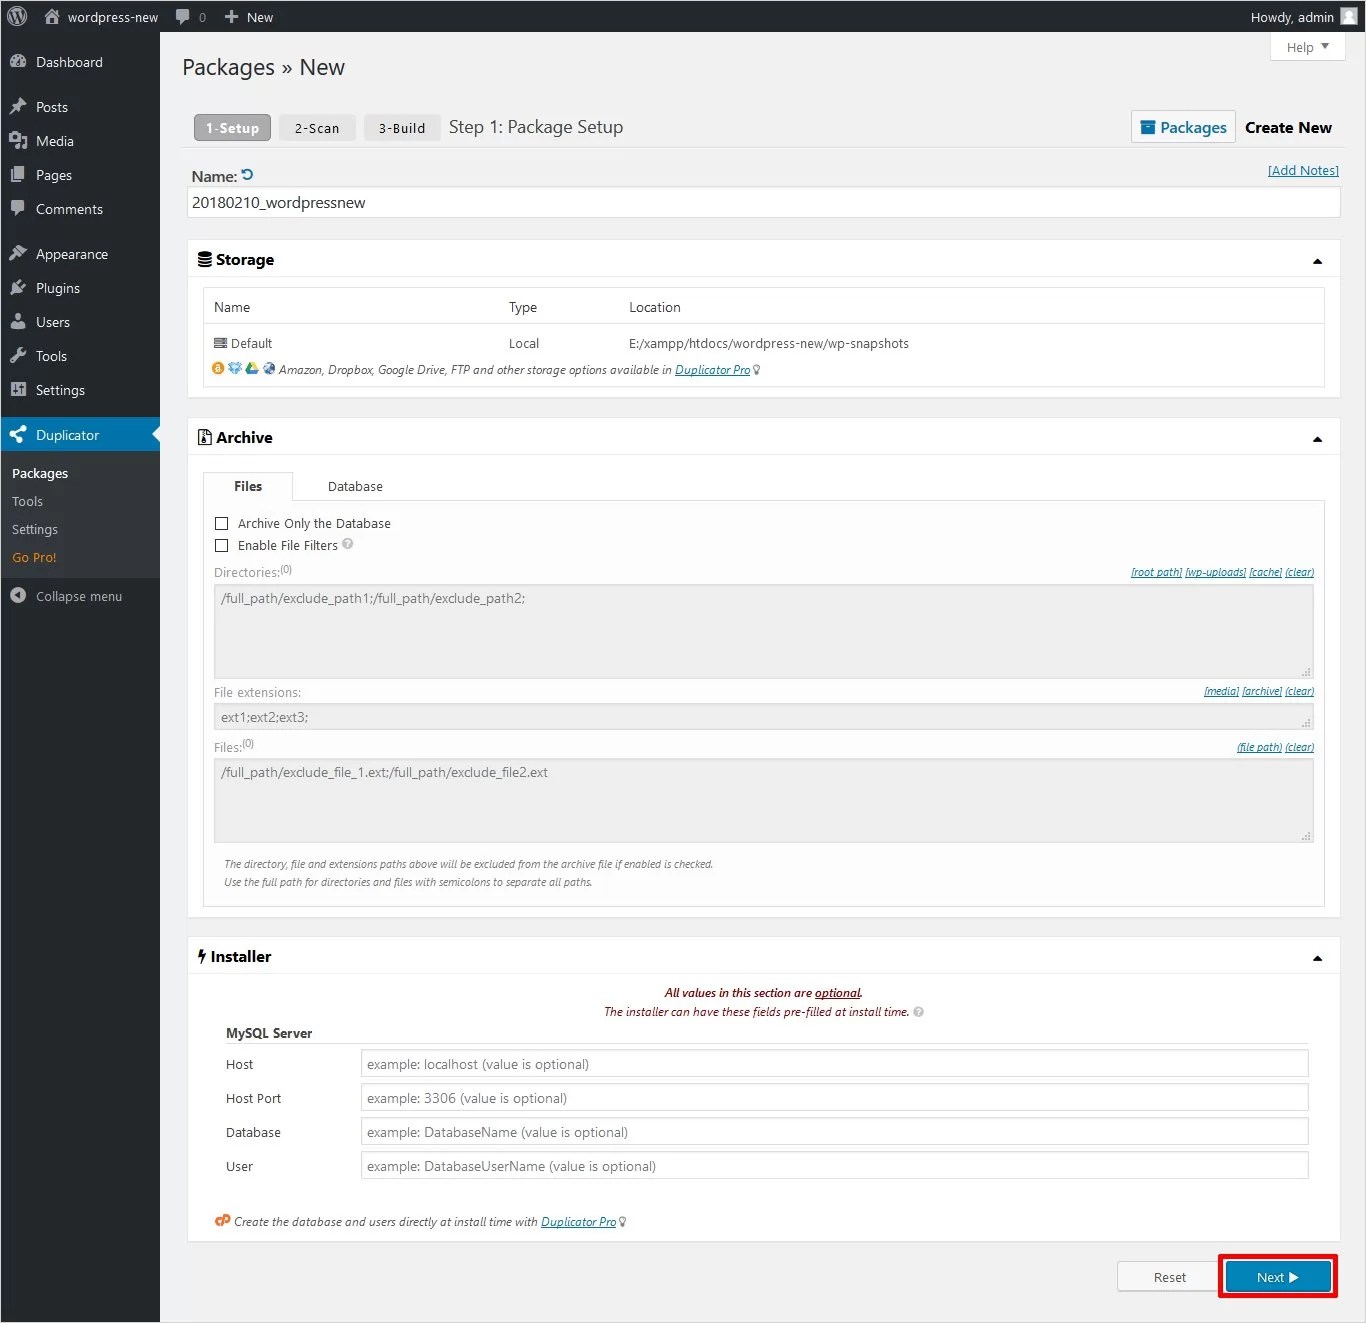Open the Help dropdown
This screenshot has width=1366, height=1323.
(1306, 46)
